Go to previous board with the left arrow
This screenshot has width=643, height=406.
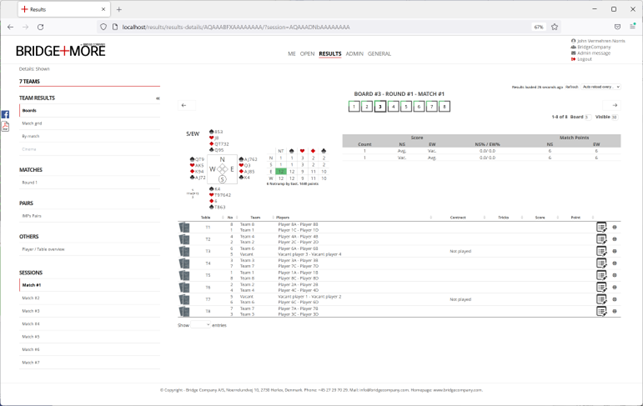(183, 105)
